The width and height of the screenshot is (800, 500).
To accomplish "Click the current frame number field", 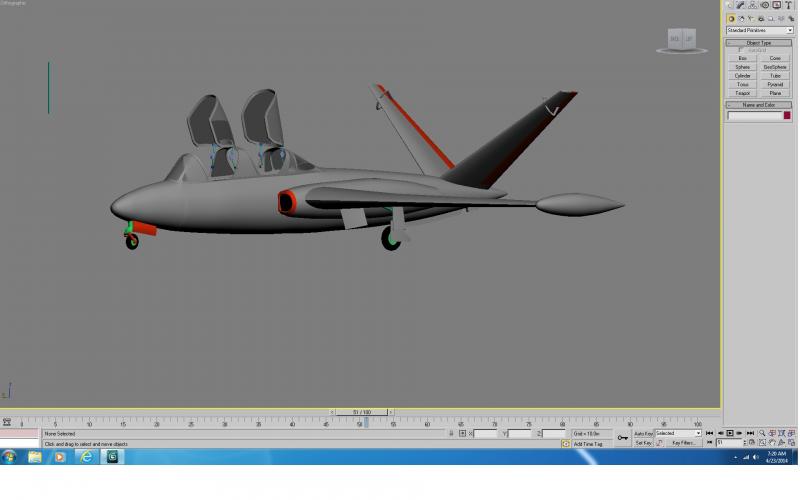I will pos(730,443).
